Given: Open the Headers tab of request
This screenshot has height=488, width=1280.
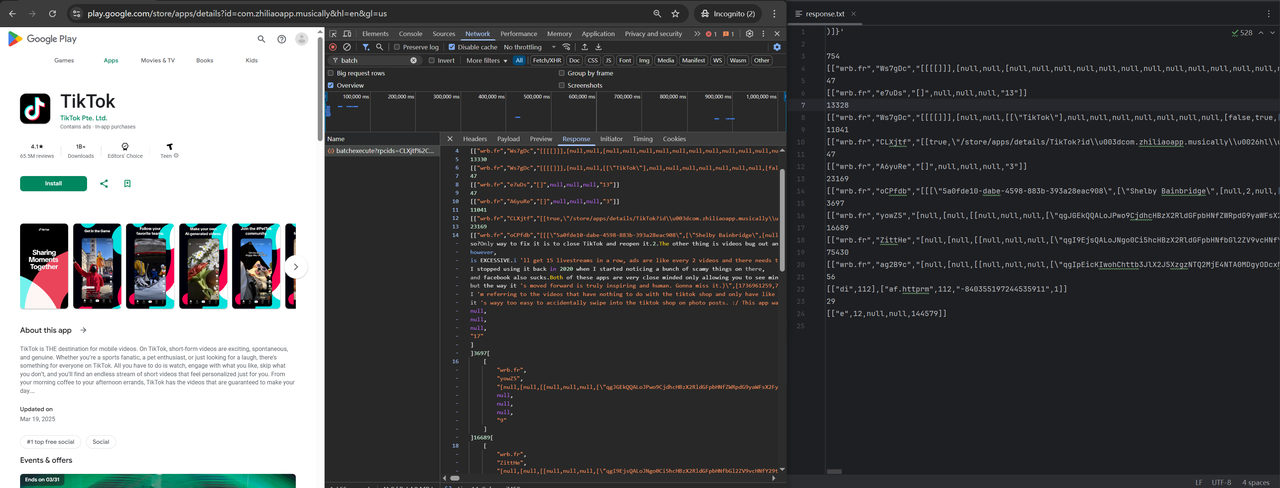Looking at the screenshot, I should (475, 139).
